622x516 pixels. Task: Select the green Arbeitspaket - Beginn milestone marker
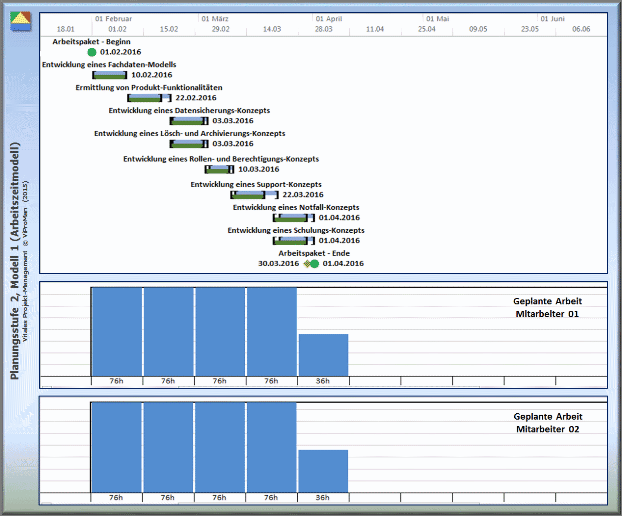point(92,52)
